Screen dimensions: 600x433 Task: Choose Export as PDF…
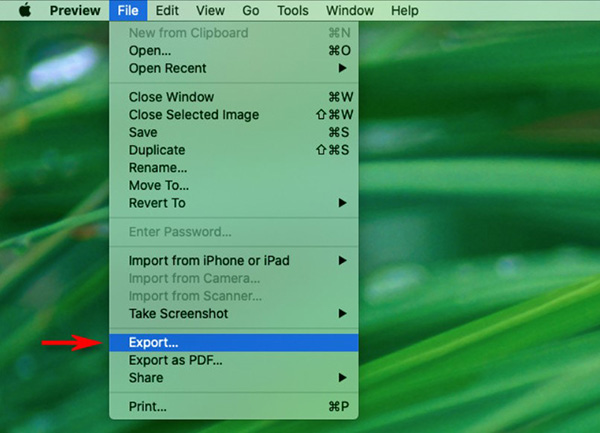234,360
